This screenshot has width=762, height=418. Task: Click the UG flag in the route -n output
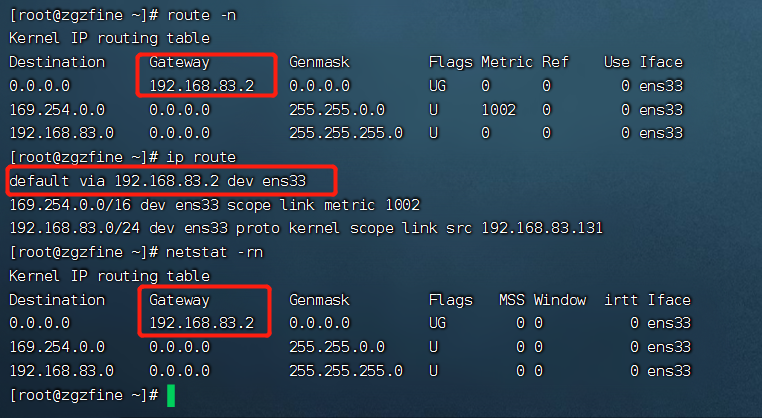(438, 86)
